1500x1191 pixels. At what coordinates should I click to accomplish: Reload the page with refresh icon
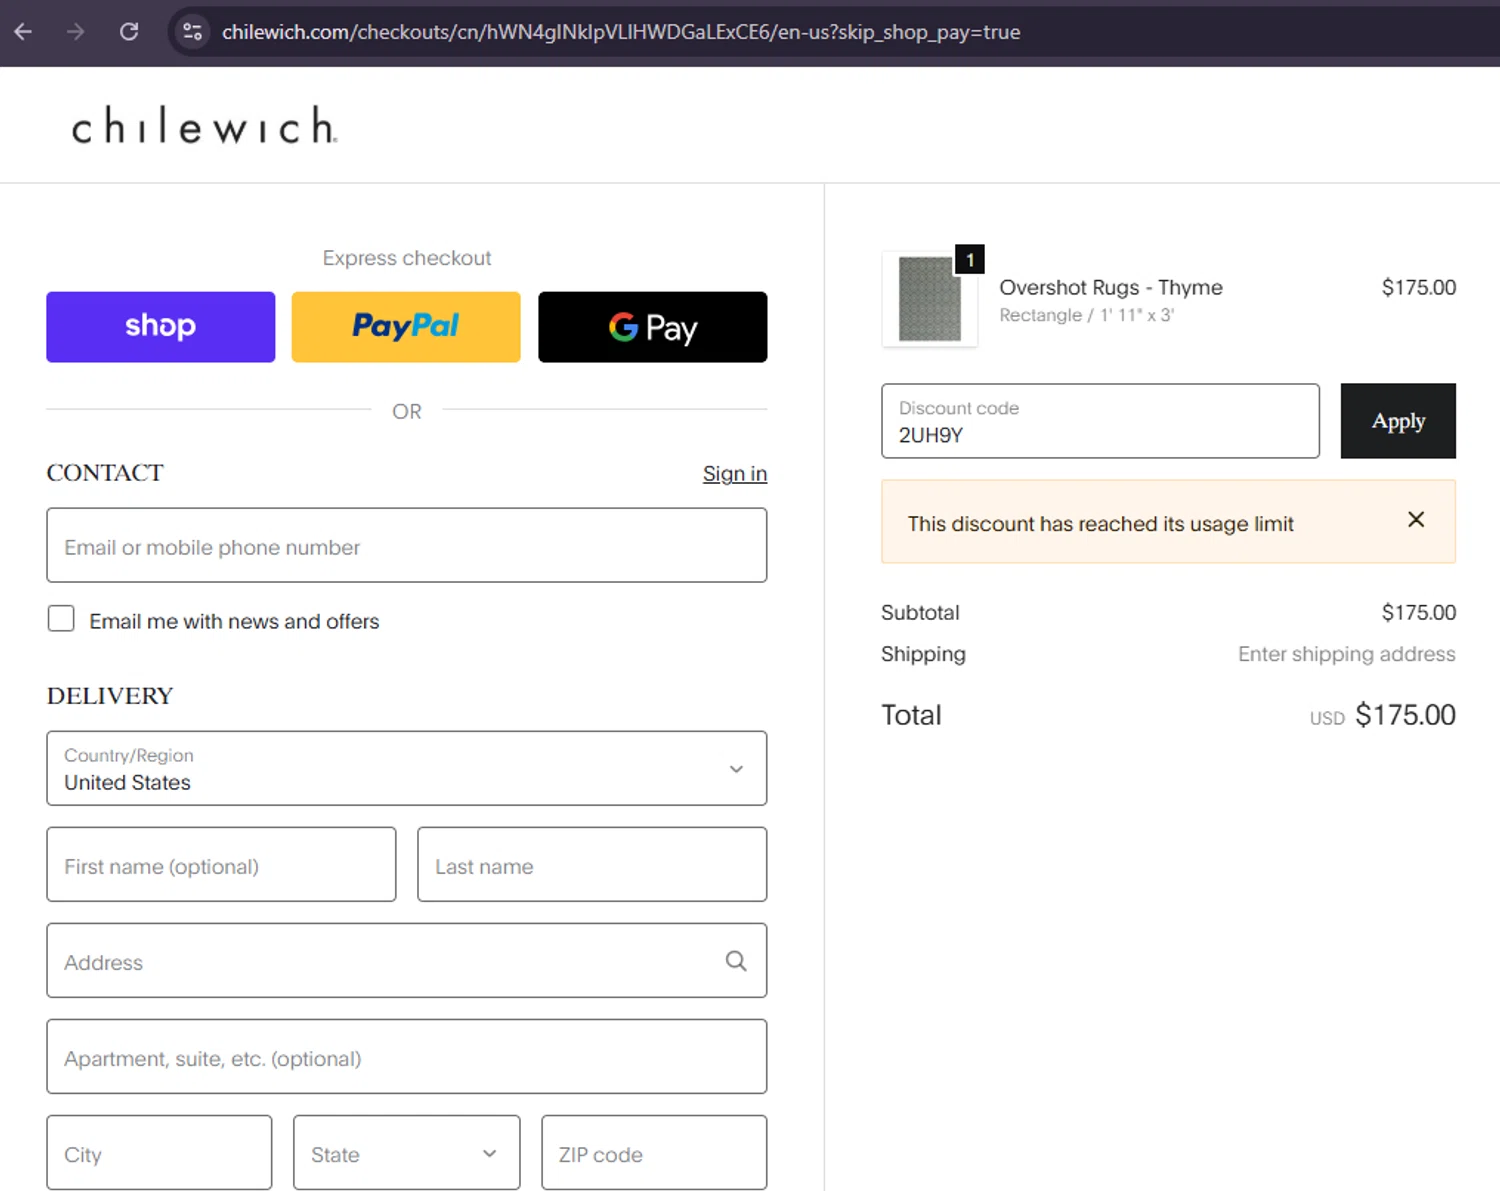pos(129,32)
